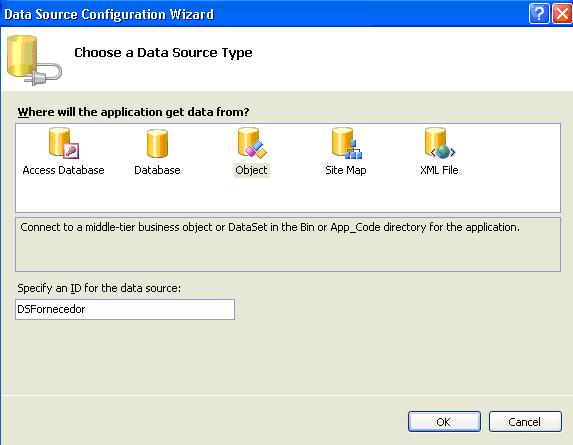573x445 pixels.
Task: Click the highlighted "Object" label
Action: click(251, 170)
